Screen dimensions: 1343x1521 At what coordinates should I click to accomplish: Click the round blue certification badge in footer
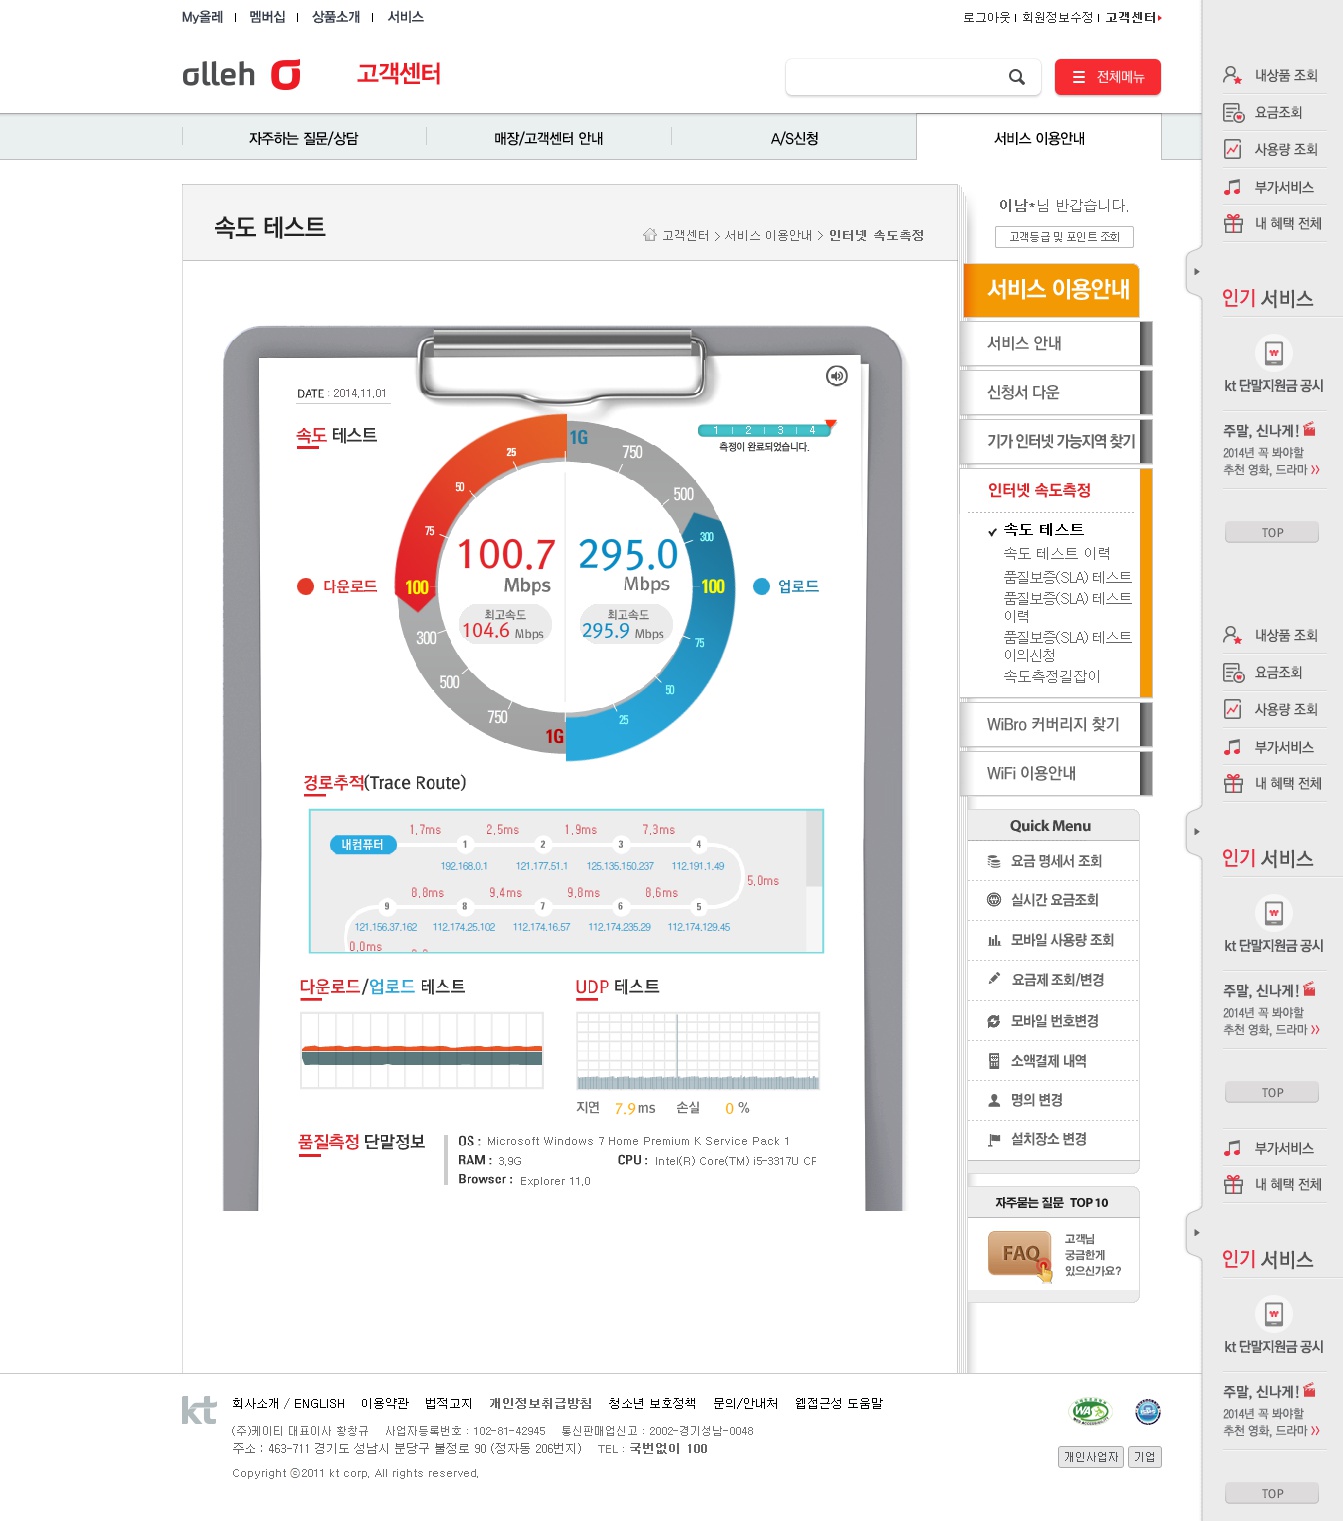pyautogui.click(x=1147, y=1412)
